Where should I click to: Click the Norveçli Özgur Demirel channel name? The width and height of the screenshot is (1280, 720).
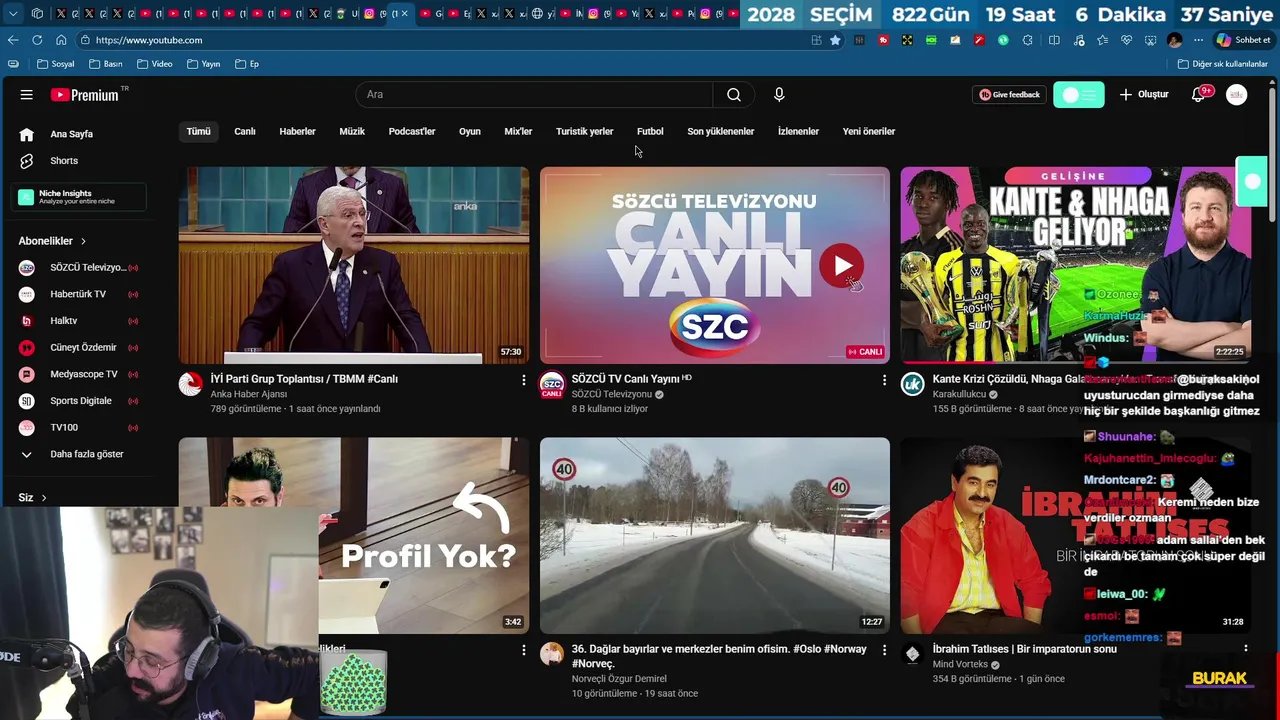pos(619,679)
